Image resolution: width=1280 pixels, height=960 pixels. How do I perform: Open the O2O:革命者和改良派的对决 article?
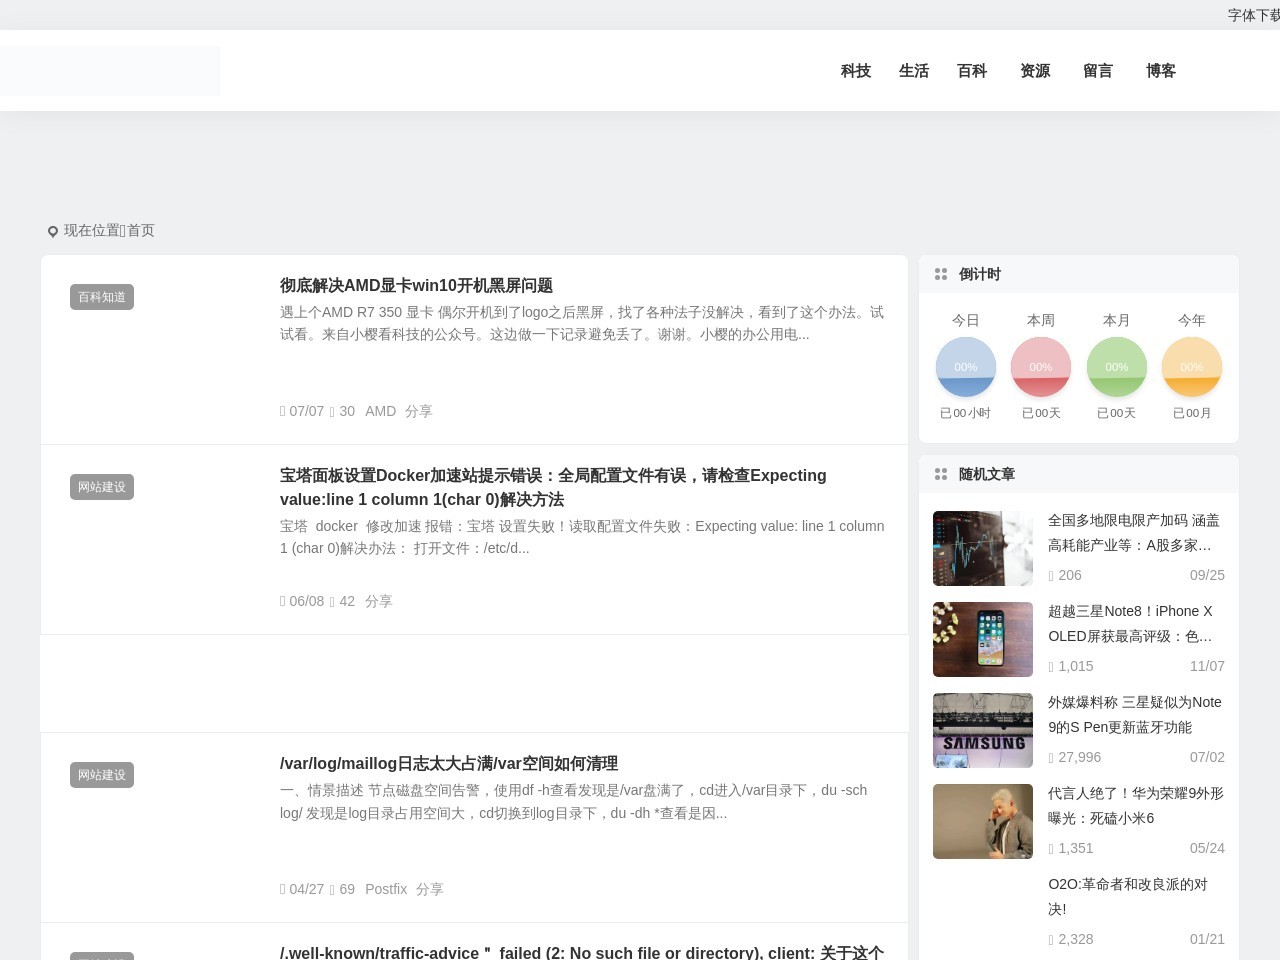point(1128,897)
